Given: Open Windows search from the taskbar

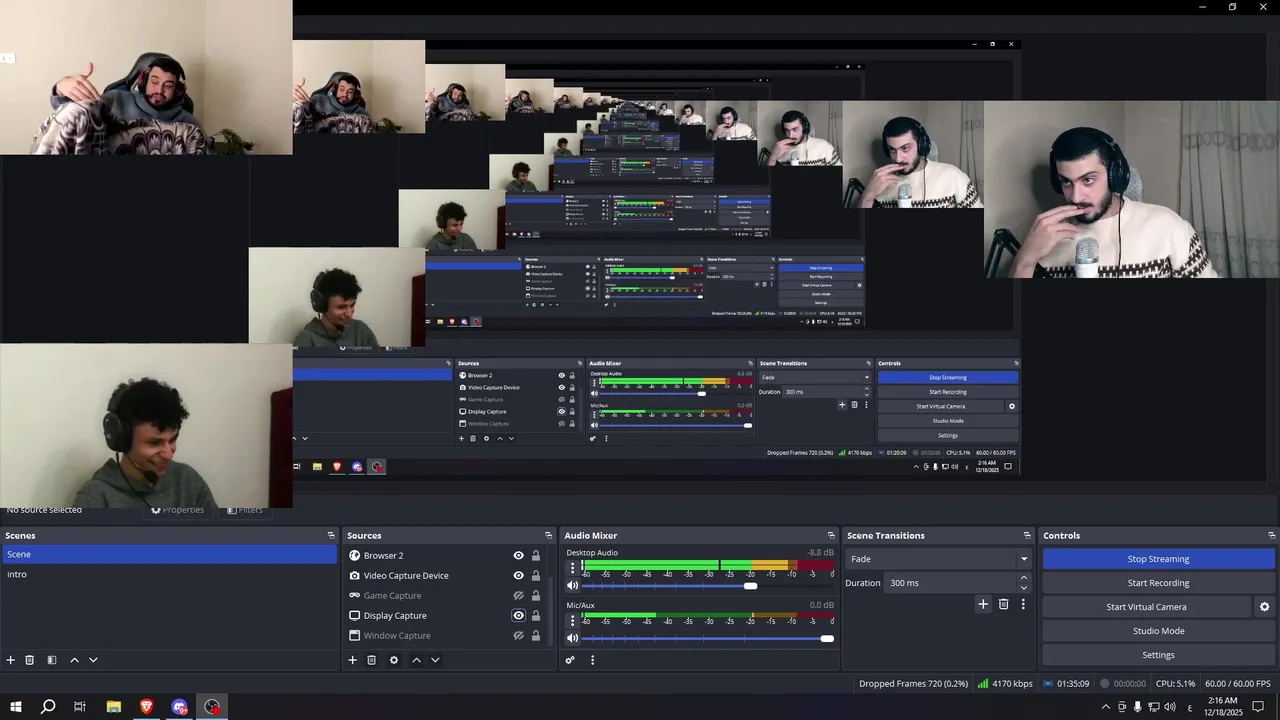Looking at the screenshot, I should click(48, 707).
